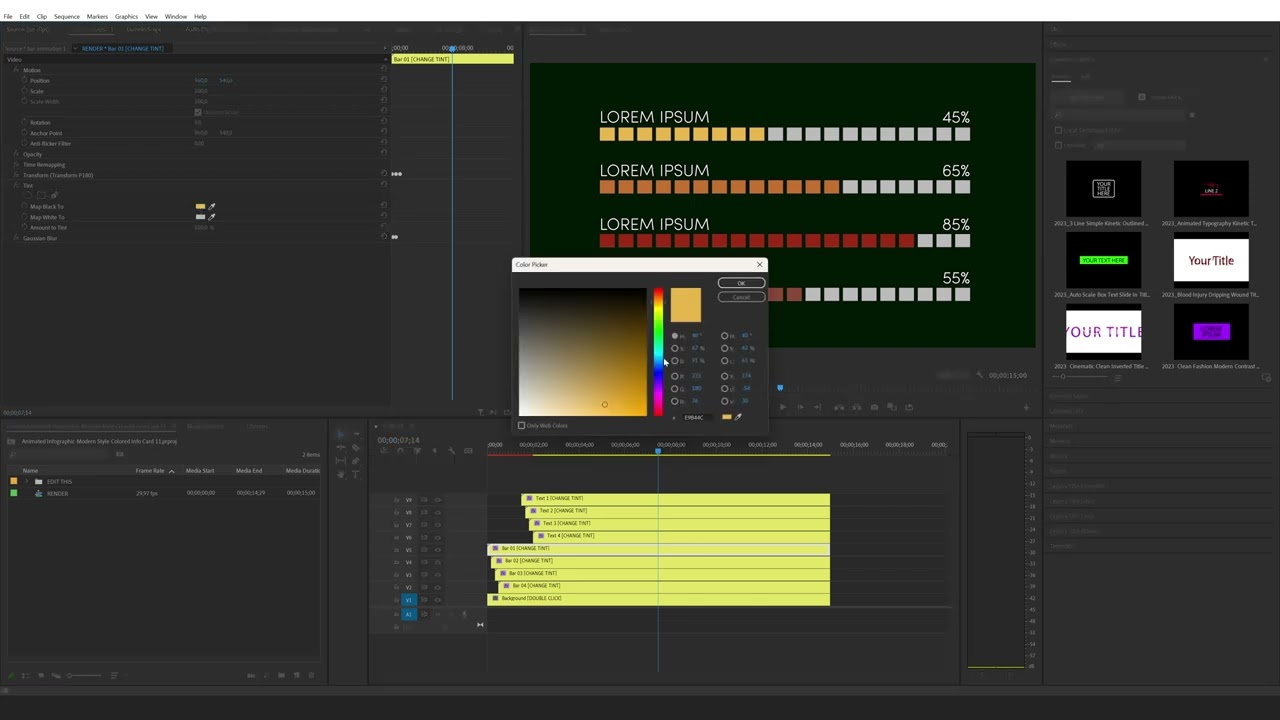
Task: Create a pen mask under Tint
Action: point(54,195)
